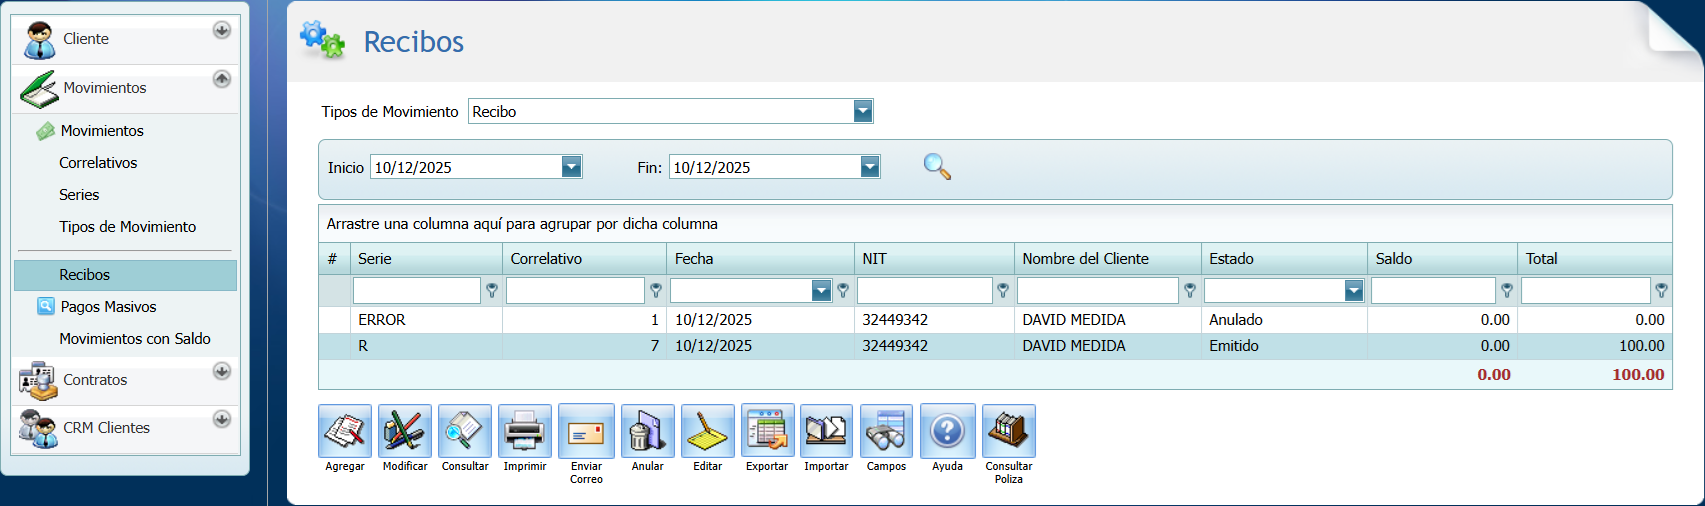Print with the Imprimir icon

point(525,431)
